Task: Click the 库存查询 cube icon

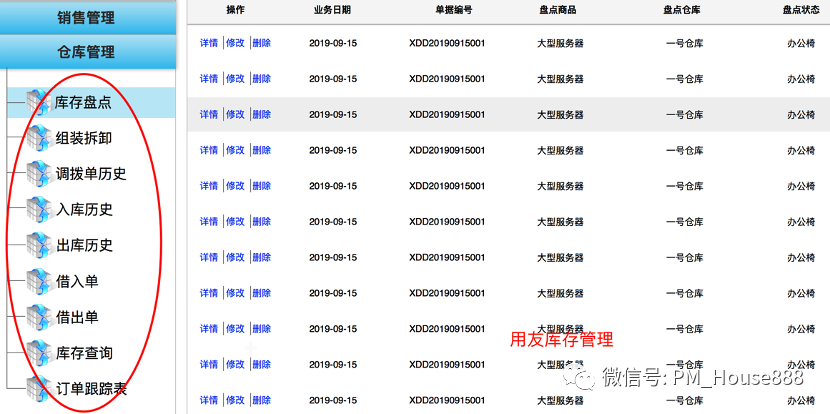Action: coord(38,354)
